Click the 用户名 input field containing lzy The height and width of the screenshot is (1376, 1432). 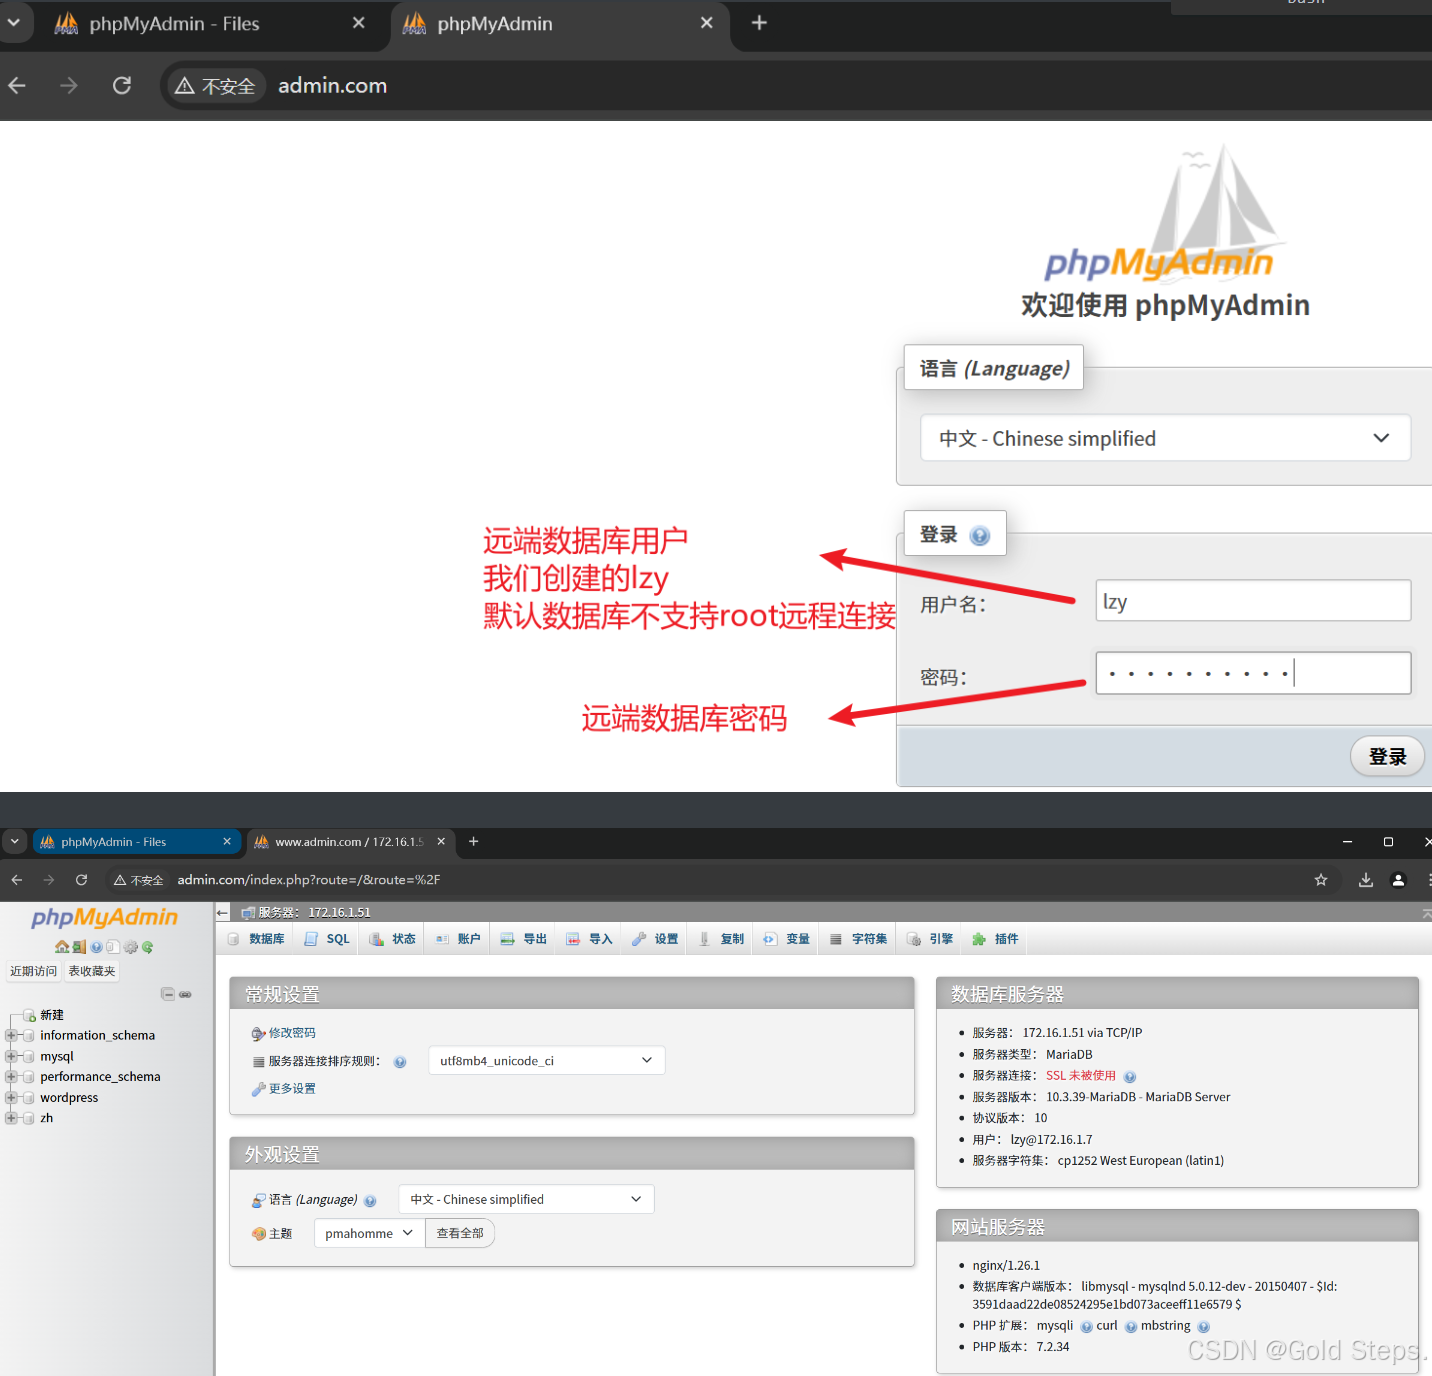pos(1253,601)
